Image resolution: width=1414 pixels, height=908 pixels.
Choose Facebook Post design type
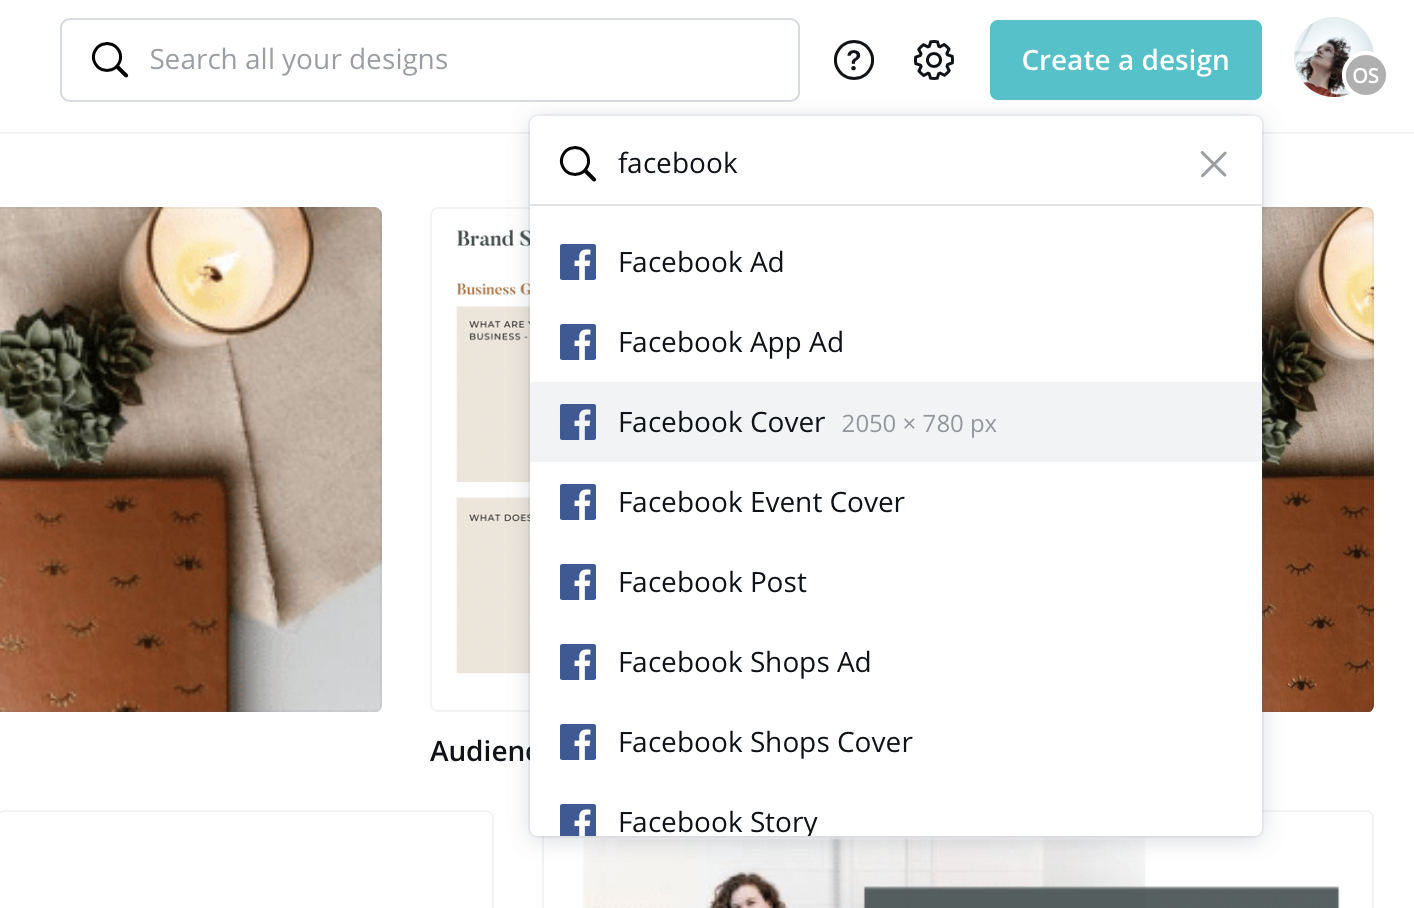[x=896, y=582]
